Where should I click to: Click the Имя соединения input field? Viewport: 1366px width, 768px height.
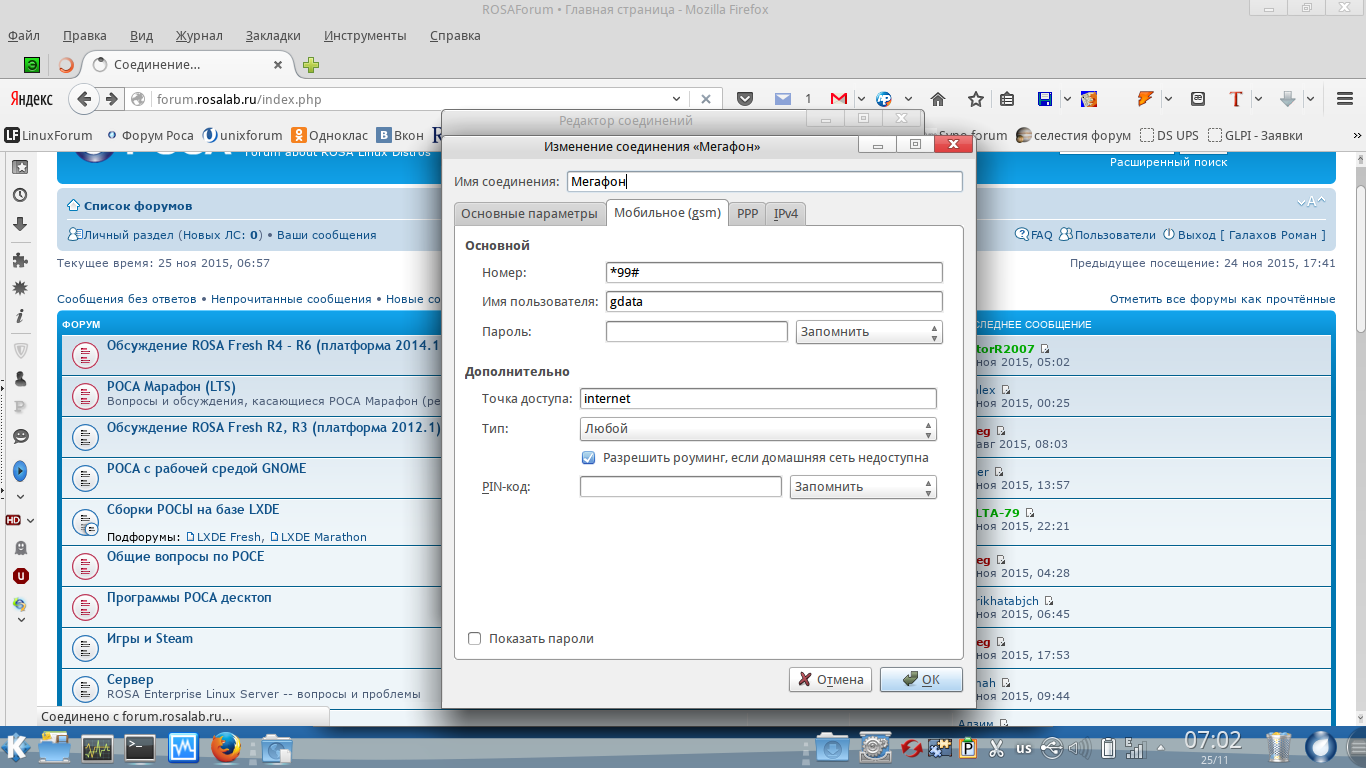764,182
